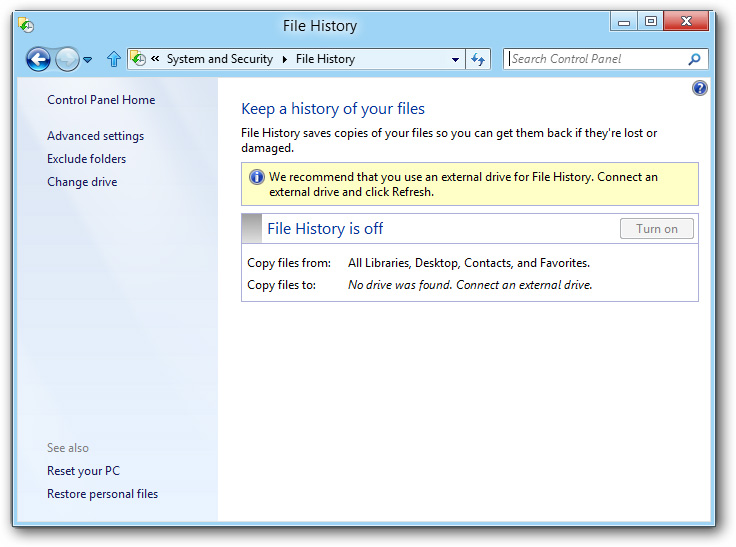This screenshot has height=547, width=736.
Task: Select File History breadcrumb
Action: [x=325, y=59]
